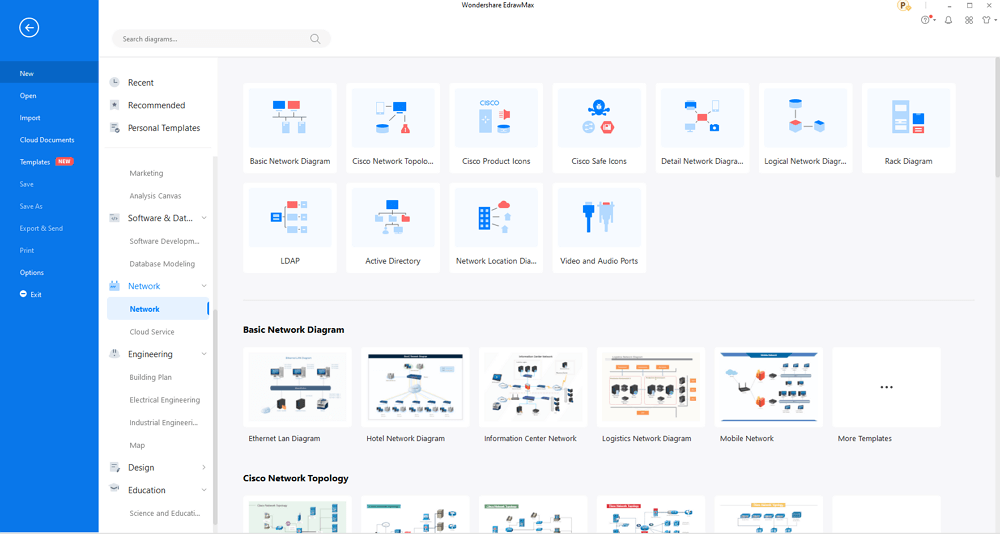Viewport: 1000px width, 534px height.
Task: Open Network Location Diagram tile
Action: coord(496,228)
